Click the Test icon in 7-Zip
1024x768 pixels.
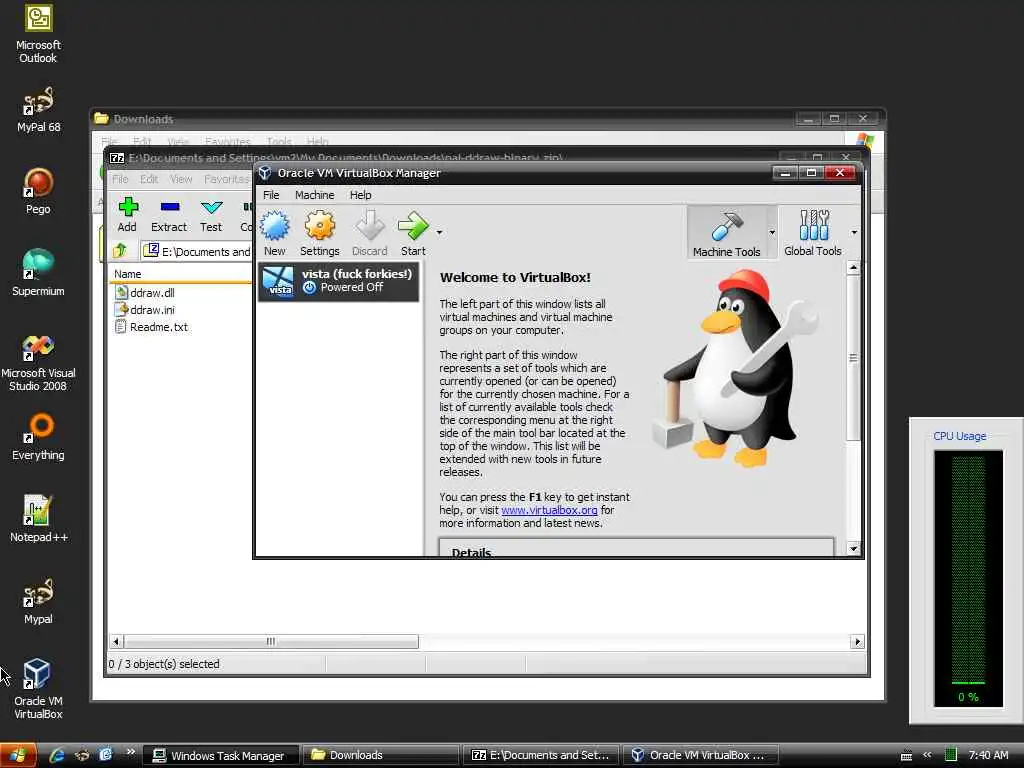(211, 214)
